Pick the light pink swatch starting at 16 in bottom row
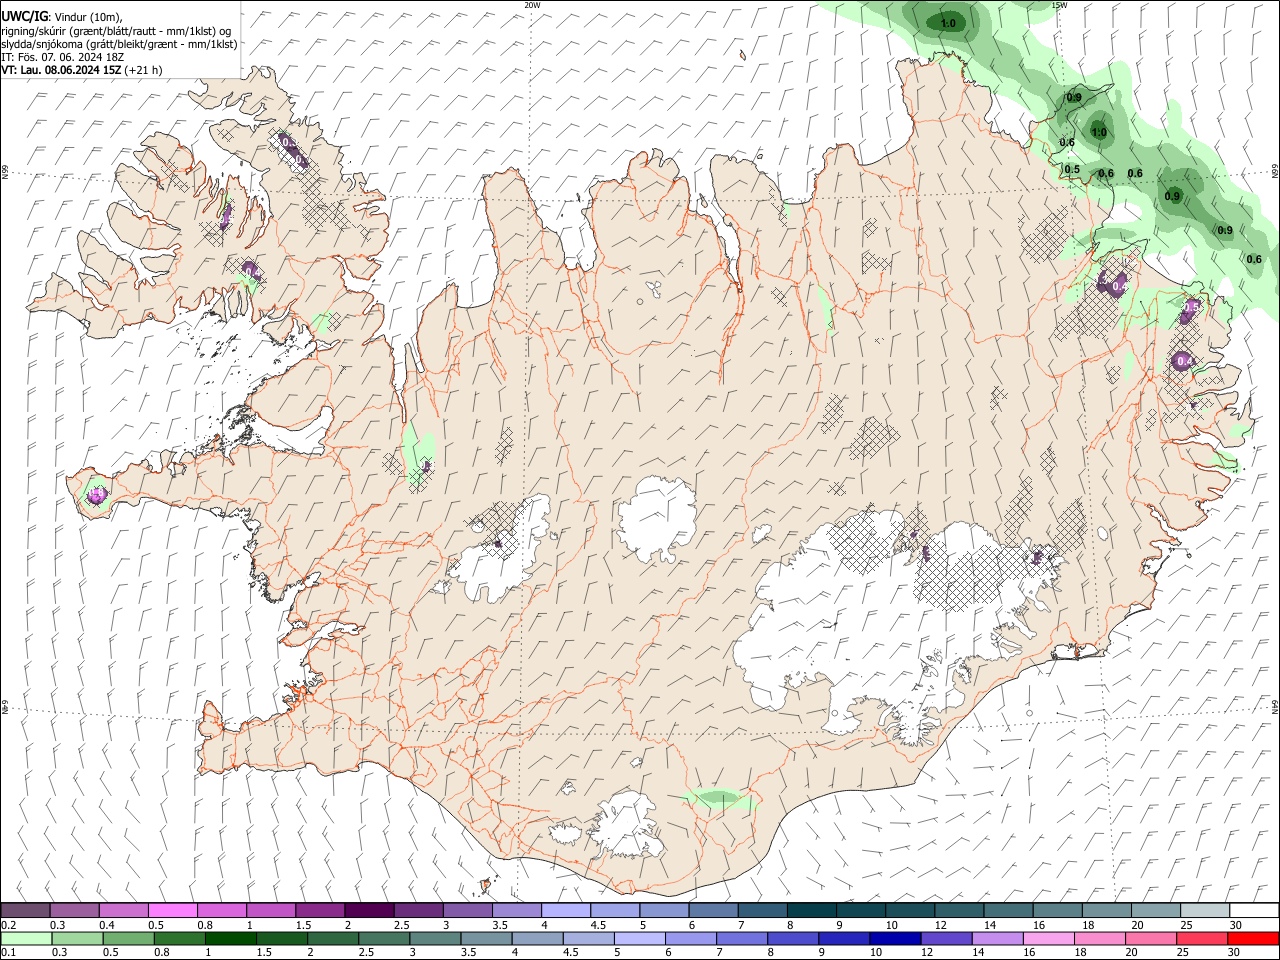The height and width of the screenshot is (960, 1280). tap(1048, 939)
